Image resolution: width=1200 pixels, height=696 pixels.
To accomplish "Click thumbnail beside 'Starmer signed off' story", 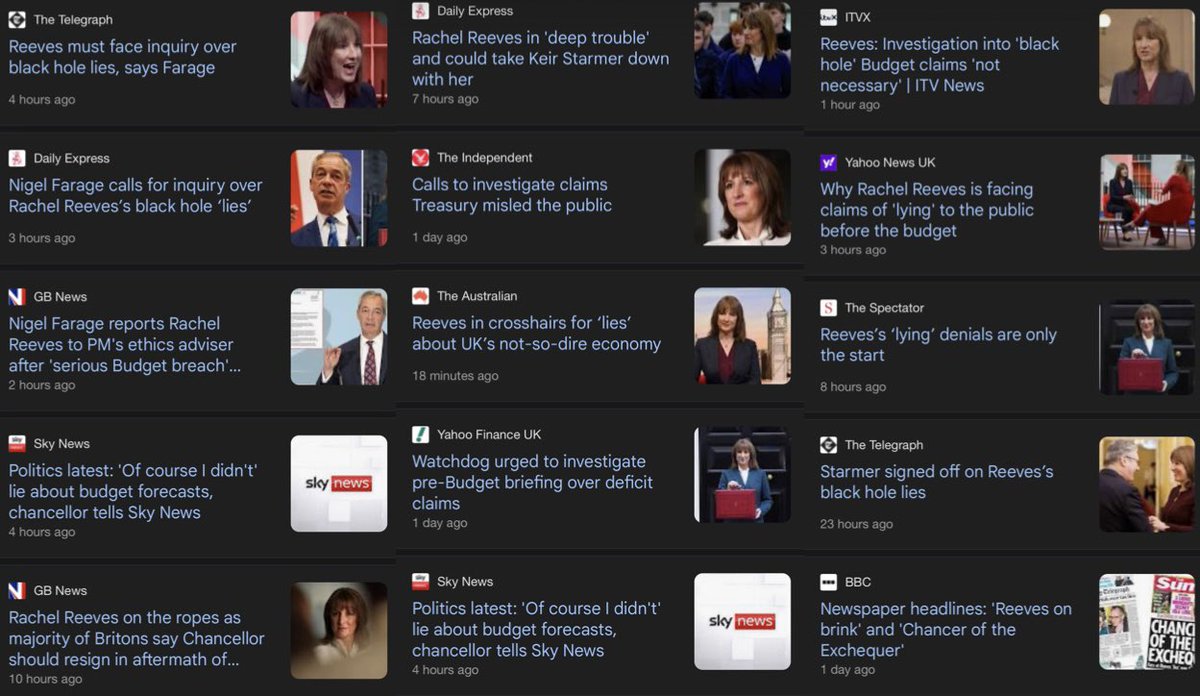I will pos(1147,484).
